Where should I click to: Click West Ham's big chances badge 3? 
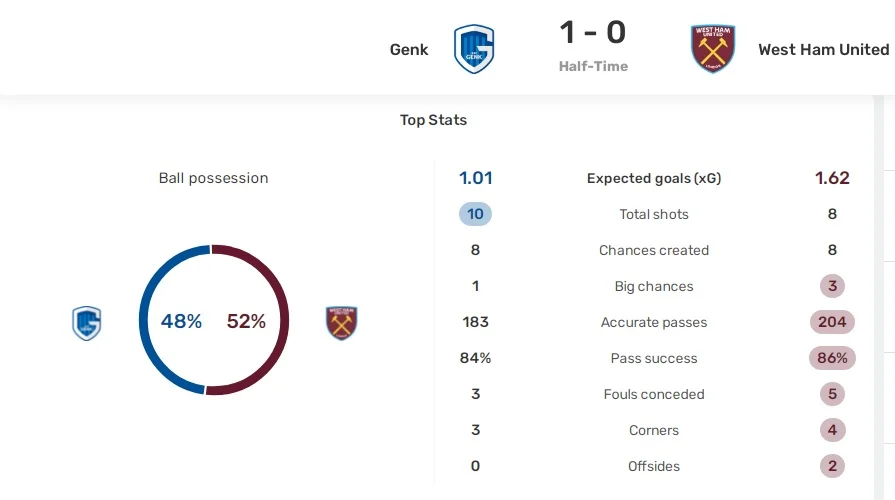coord(832,286)
